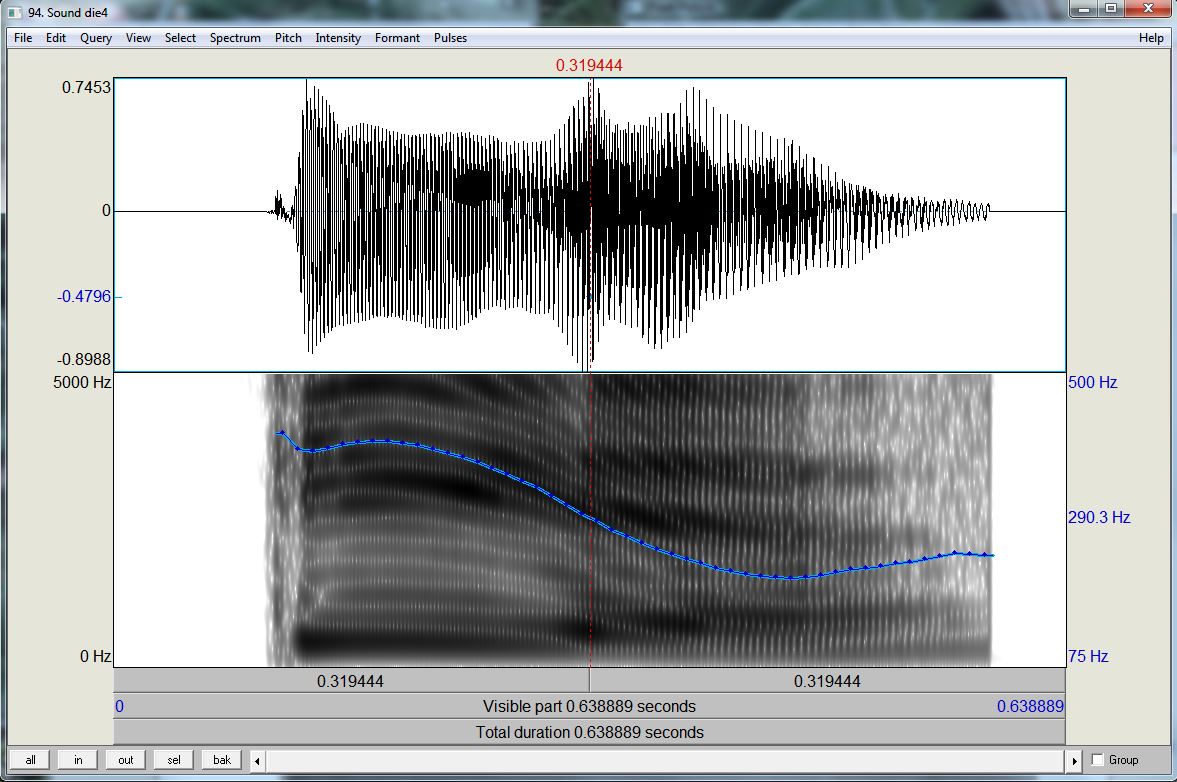Click the red cursor time label 0.319444
This screenshot has width=1177, height=782.
click(x=588, y=65)
